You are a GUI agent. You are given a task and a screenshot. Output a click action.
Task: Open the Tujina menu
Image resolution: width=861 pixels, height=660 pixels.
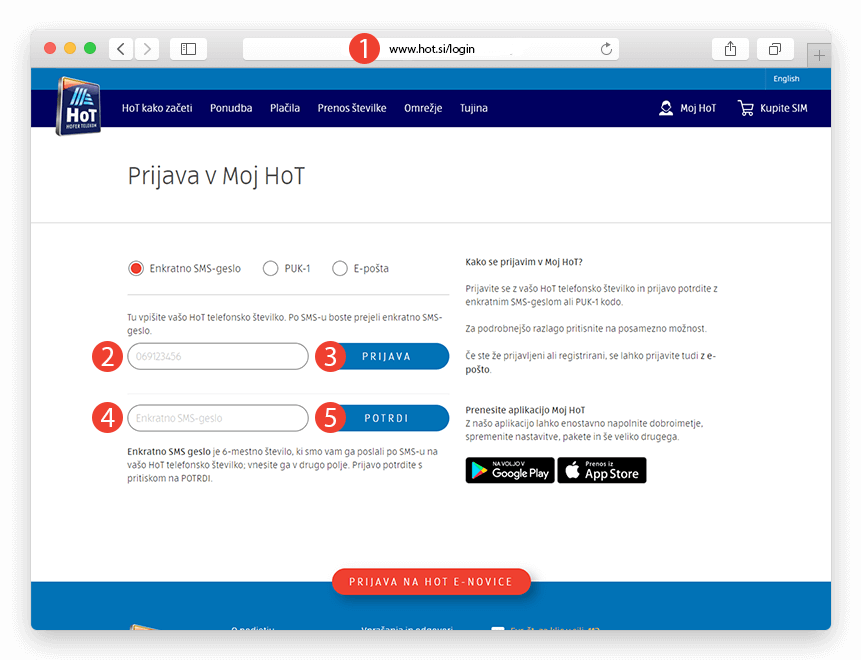point(474,108)
